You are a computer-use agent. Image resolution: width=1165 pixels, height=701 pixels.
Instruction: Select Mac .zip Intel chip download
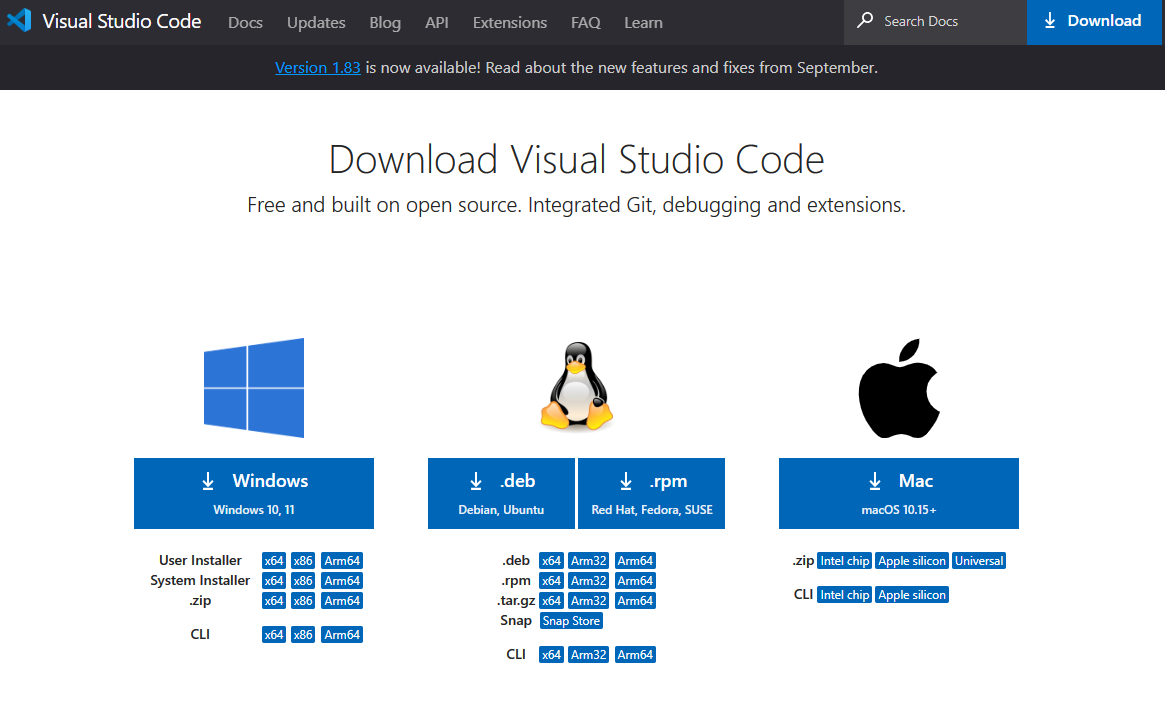click(845, 561)
